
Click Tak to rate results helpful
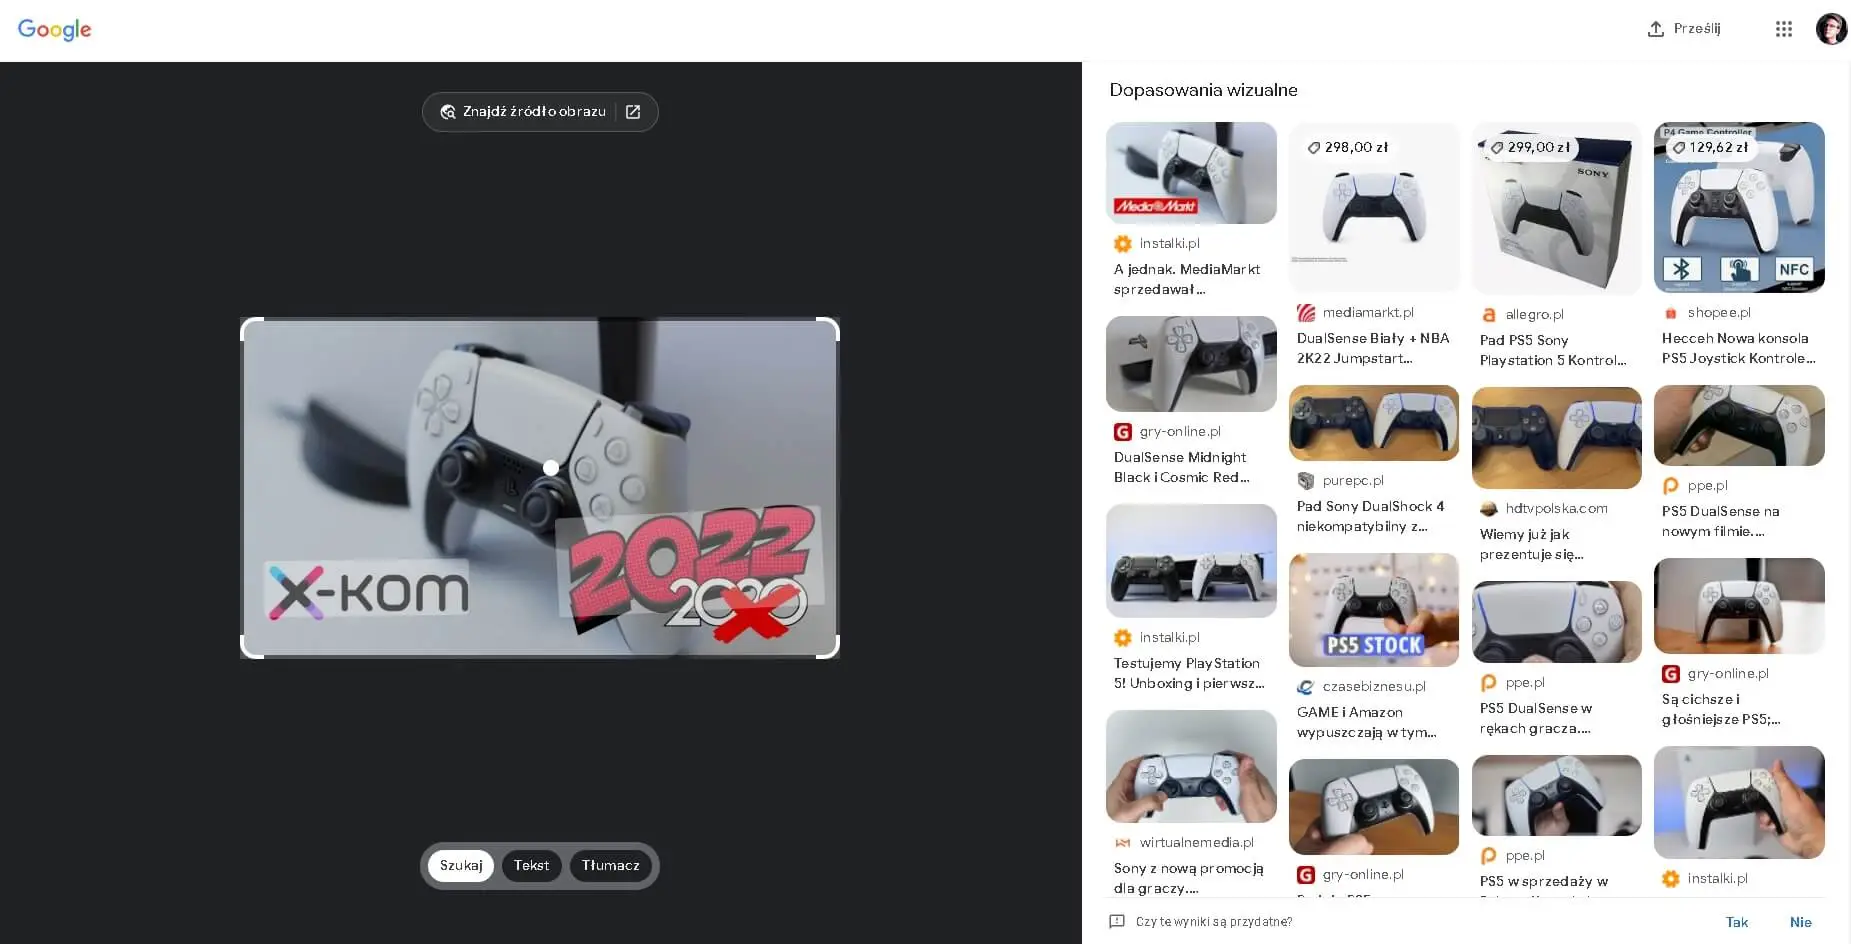point(1736,922)
